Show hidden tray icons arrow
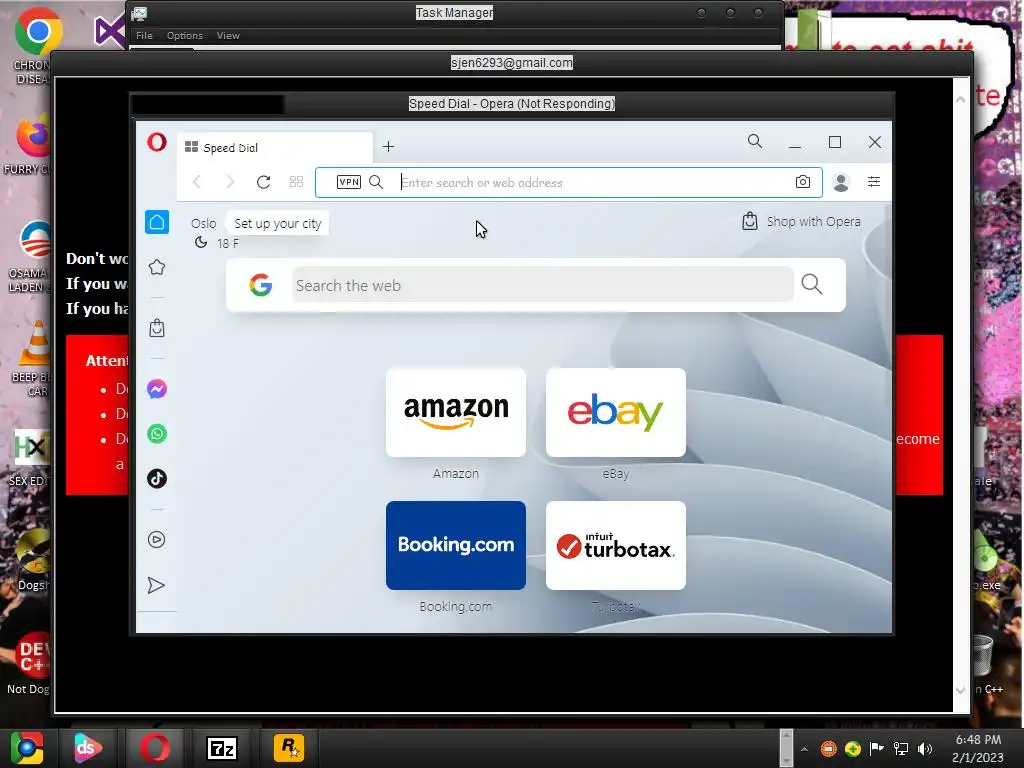1024x768 pixels. [805, 749]
